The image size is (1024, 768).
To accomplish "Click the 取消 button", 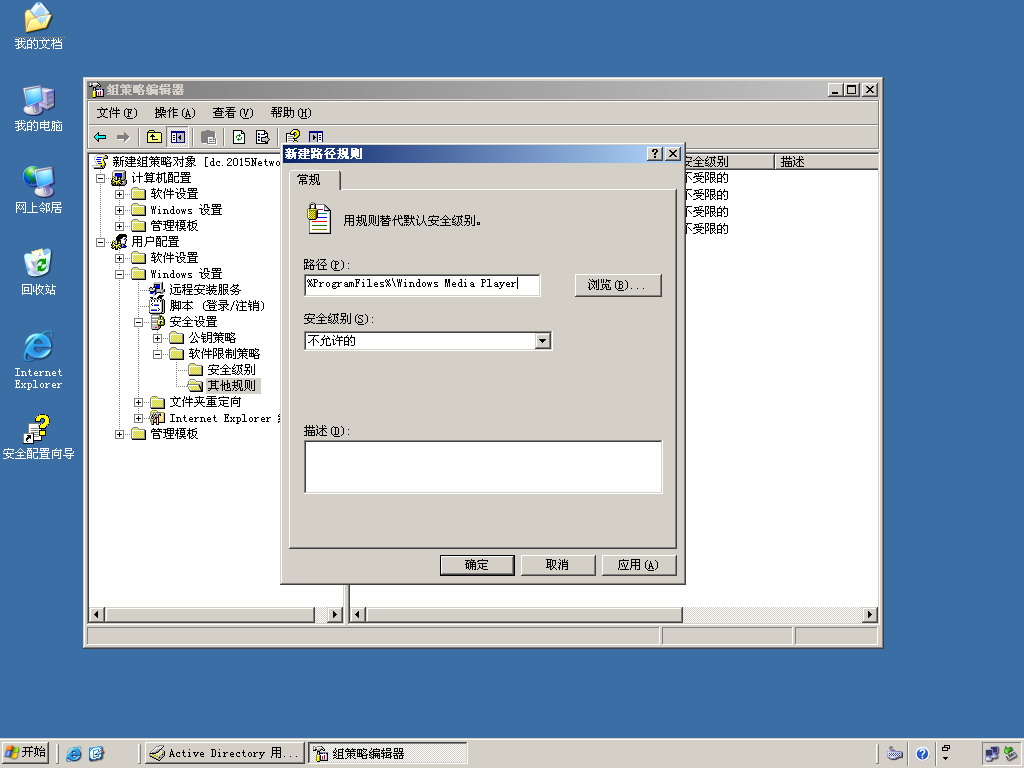I will [x=558, y=565].
